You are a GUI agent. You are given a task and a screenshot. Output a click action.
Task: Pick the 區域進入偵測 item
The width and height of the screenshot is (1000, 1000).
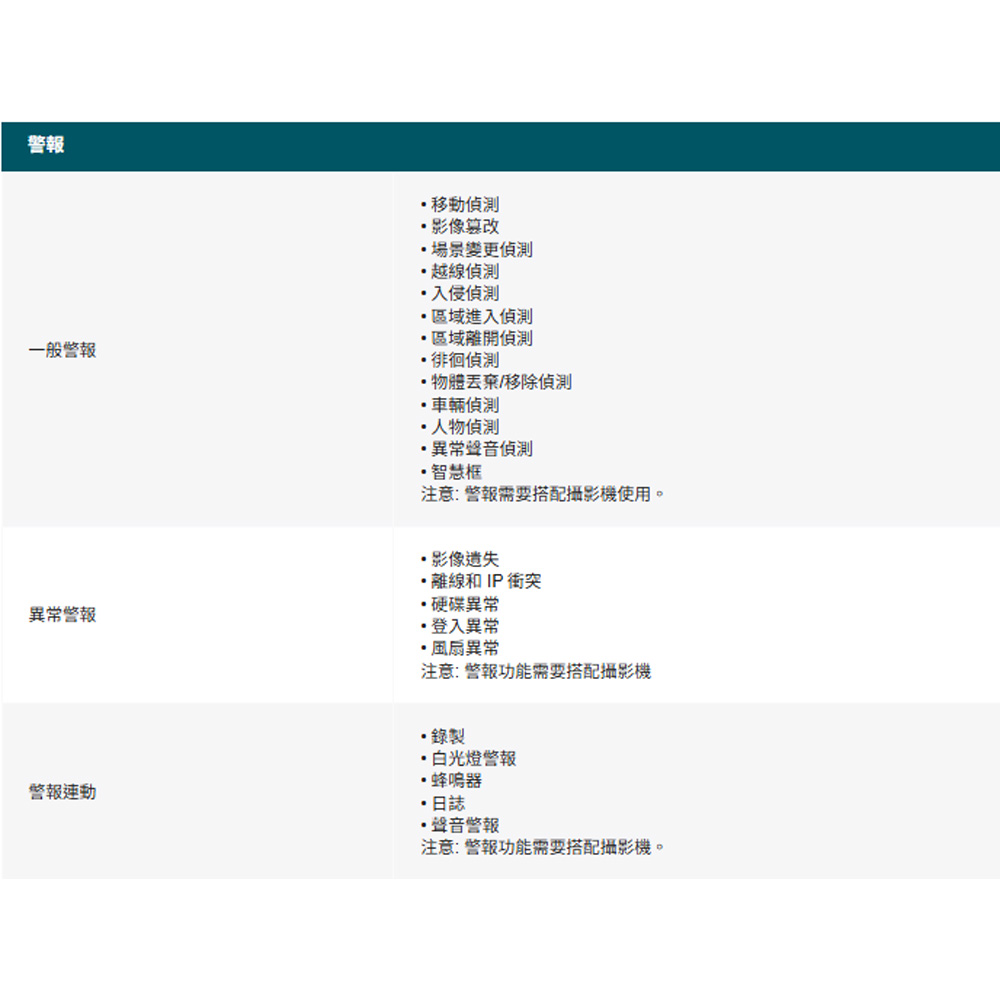pyautogui.click(x=481, y=316)
